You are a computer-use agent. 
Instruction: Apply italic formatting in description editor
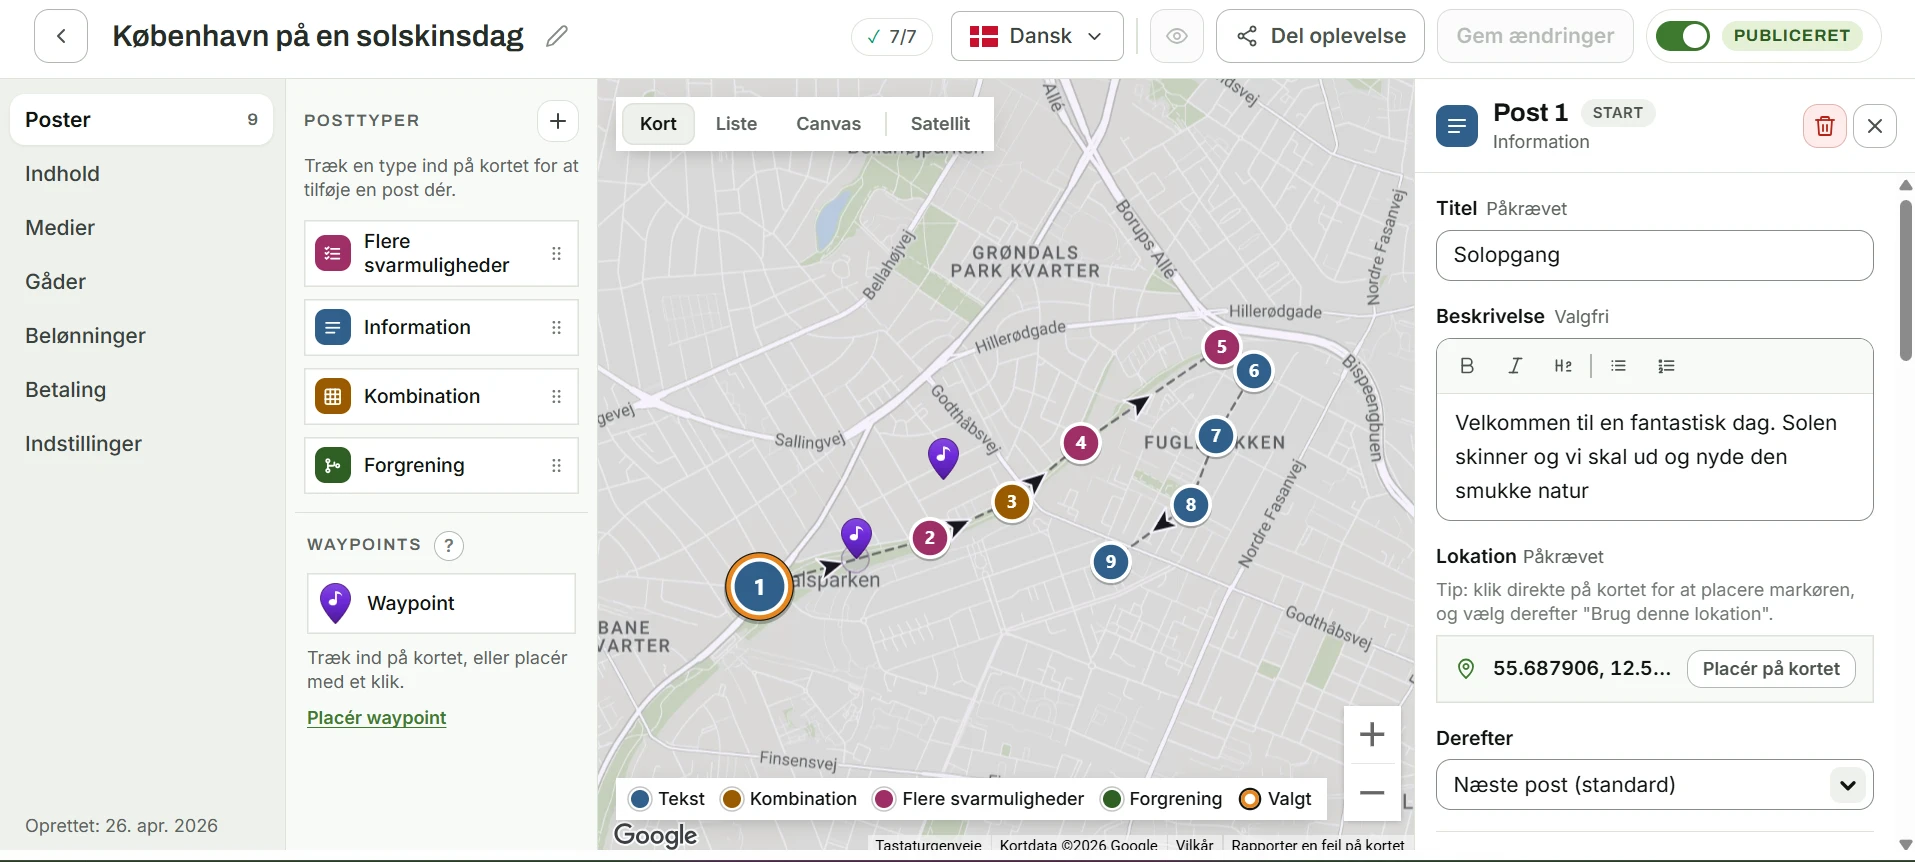[1515, 366]
